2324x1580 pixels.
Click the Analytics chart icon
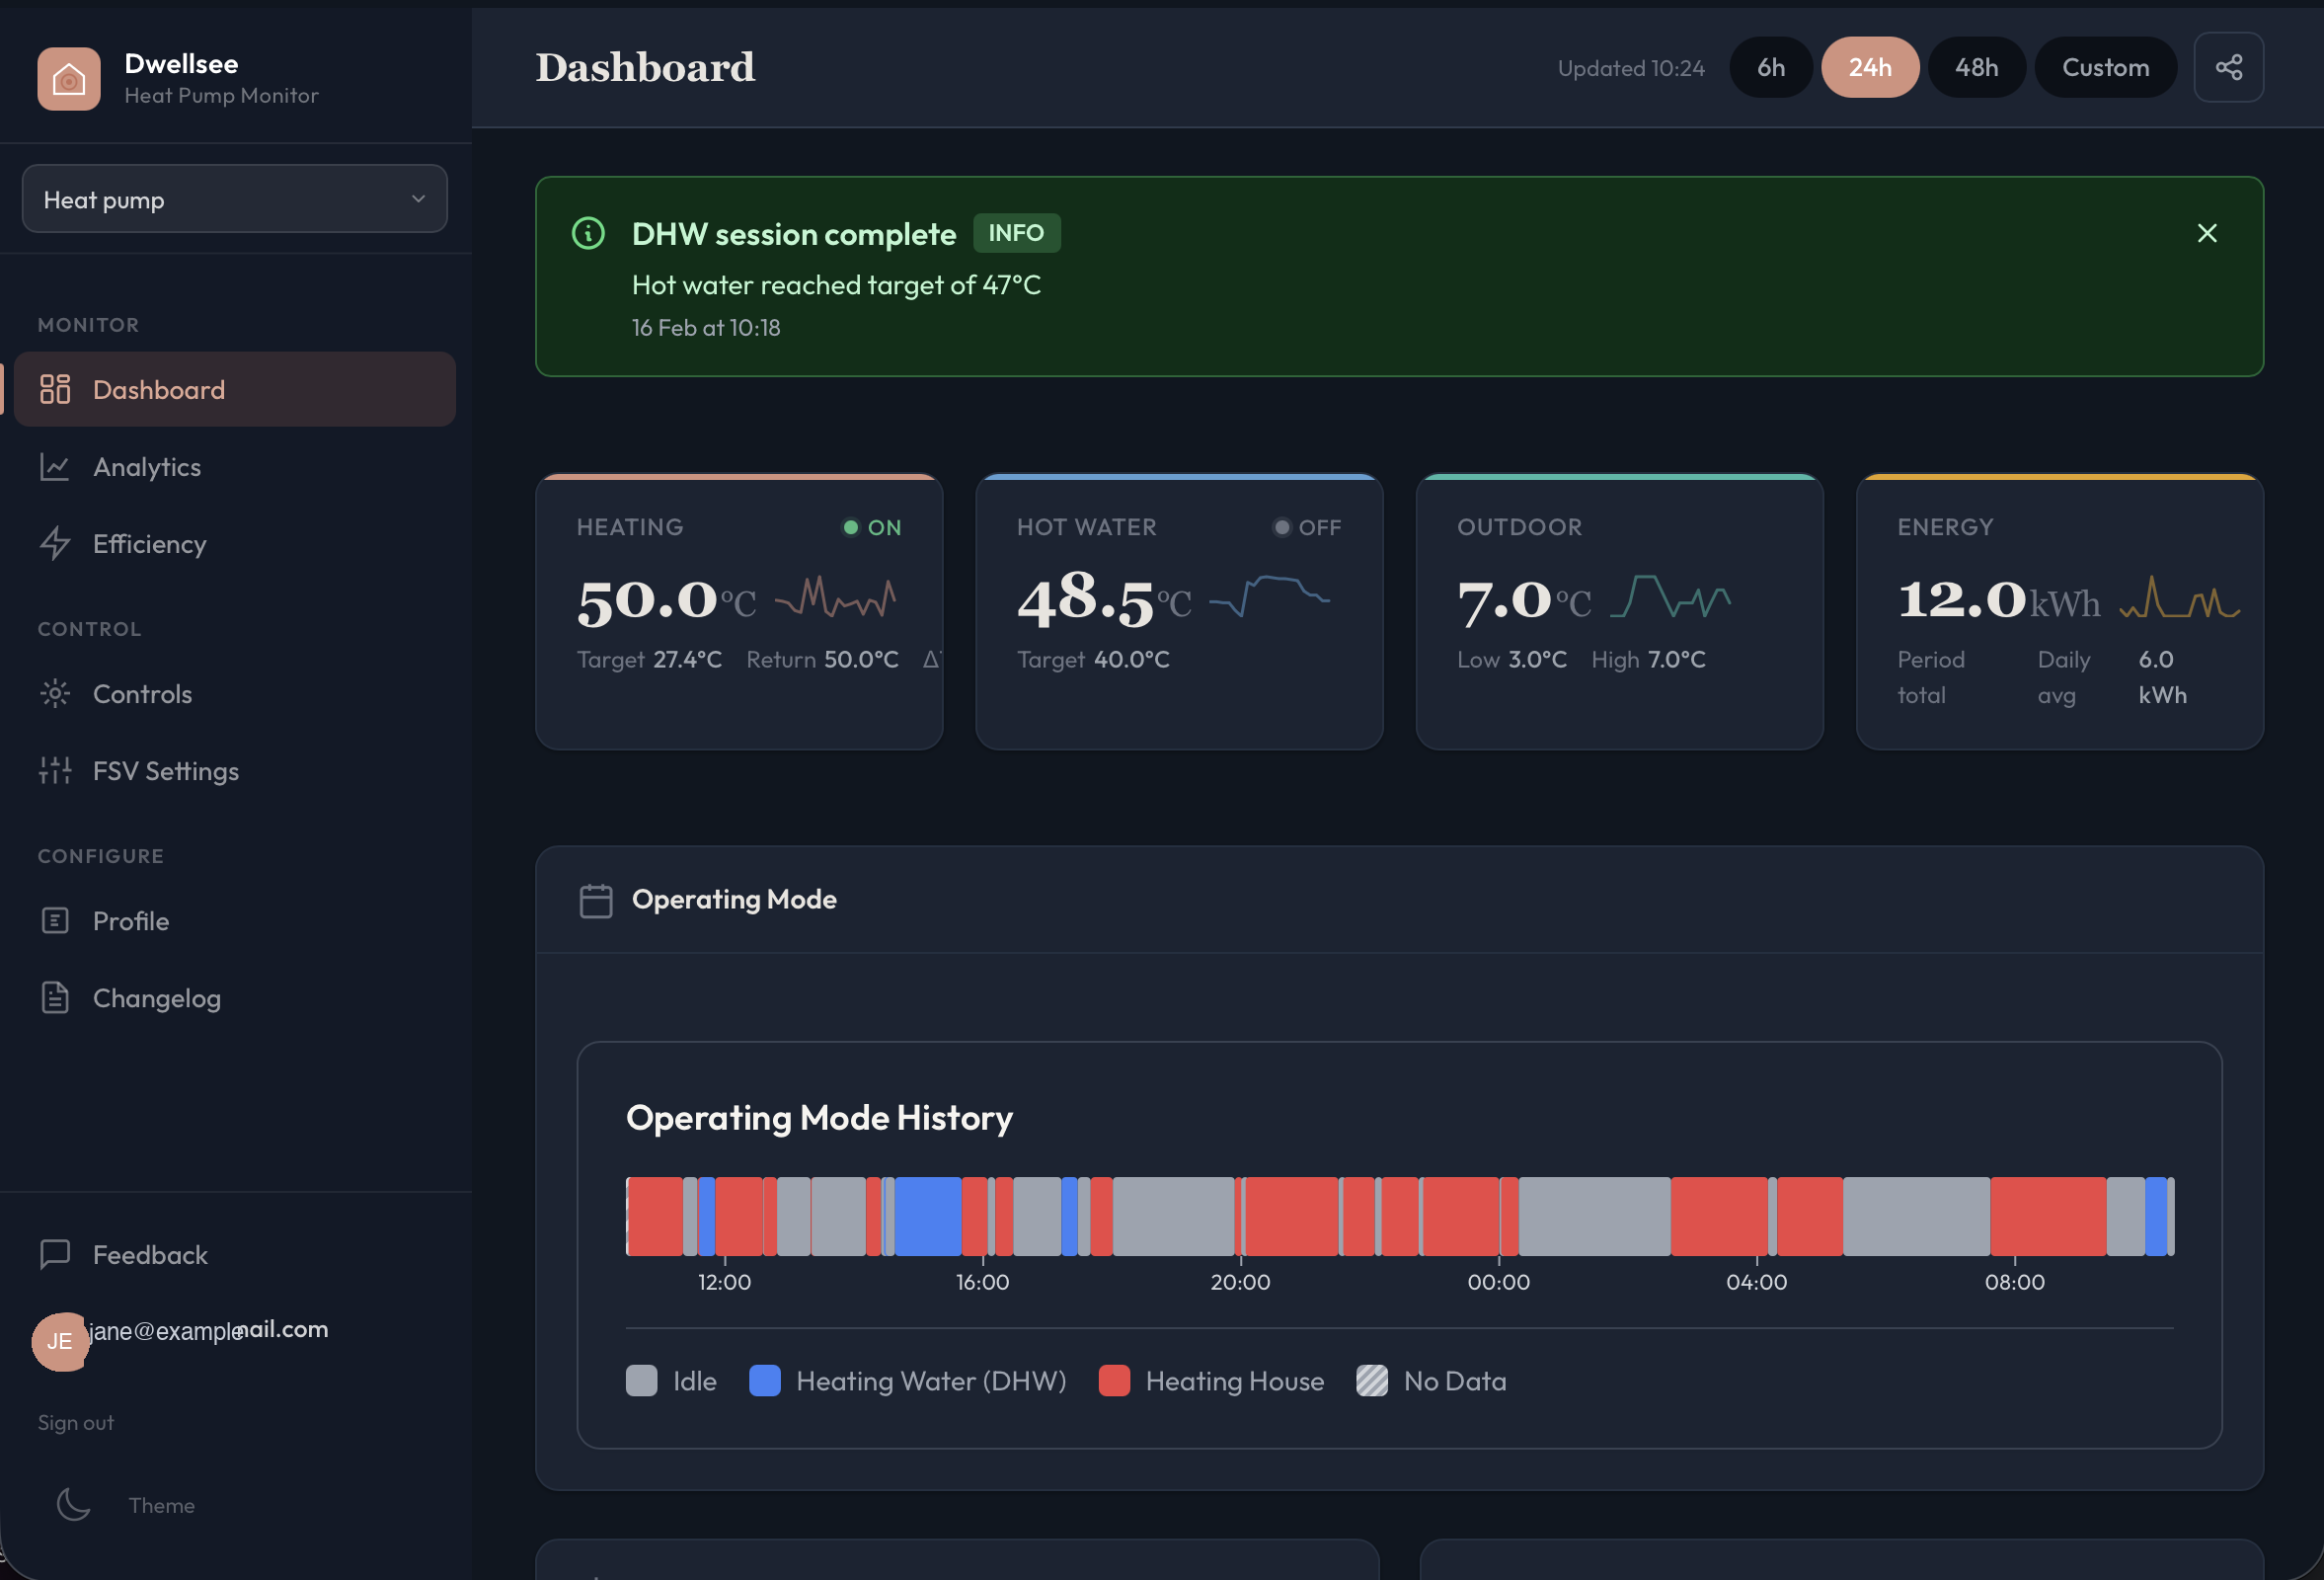[x=55, y=466]
